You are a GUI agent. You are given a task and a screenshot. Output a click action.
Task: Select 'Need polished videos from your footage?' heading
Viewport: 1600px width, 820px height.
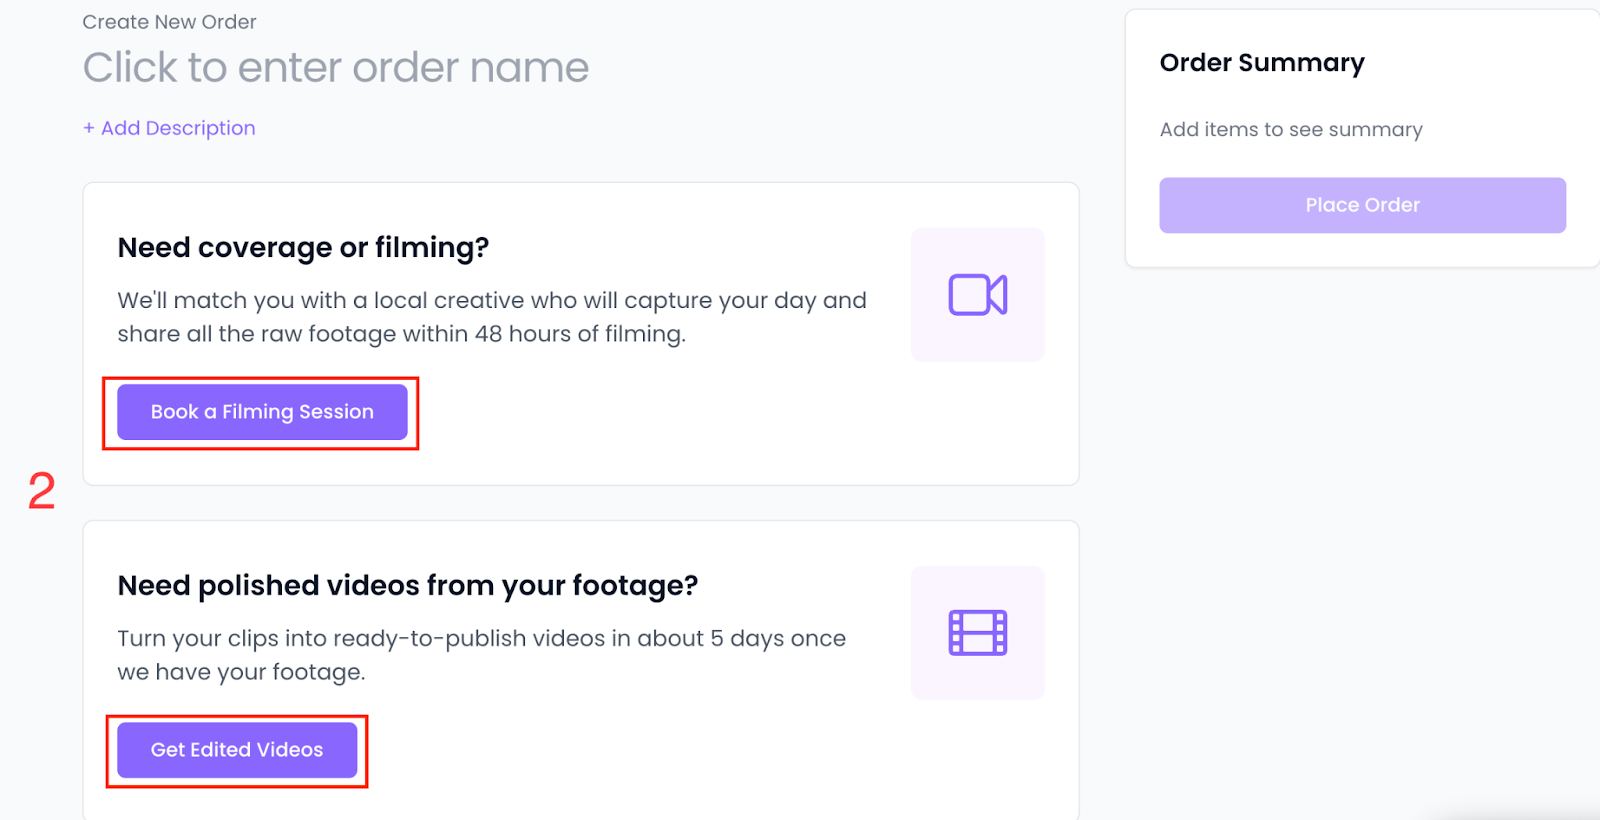408,585
